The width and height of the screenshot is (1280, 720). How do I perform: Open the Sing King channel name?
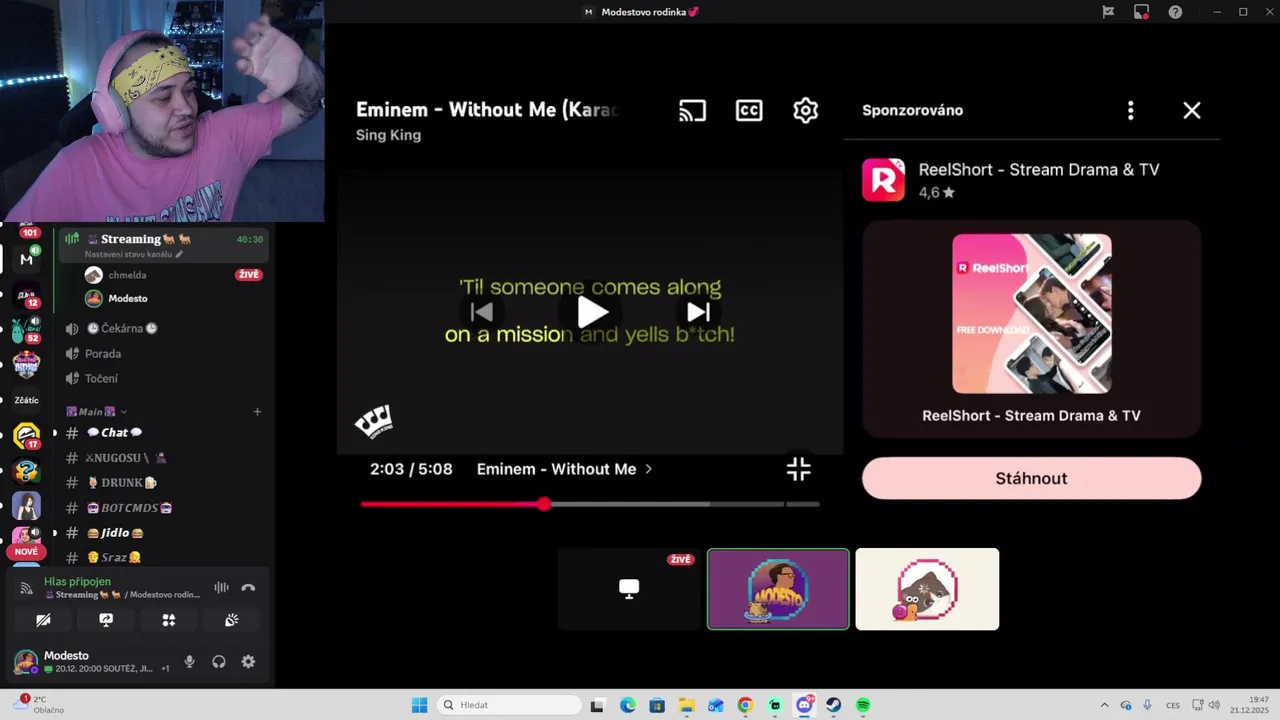(x=388, y=135)
